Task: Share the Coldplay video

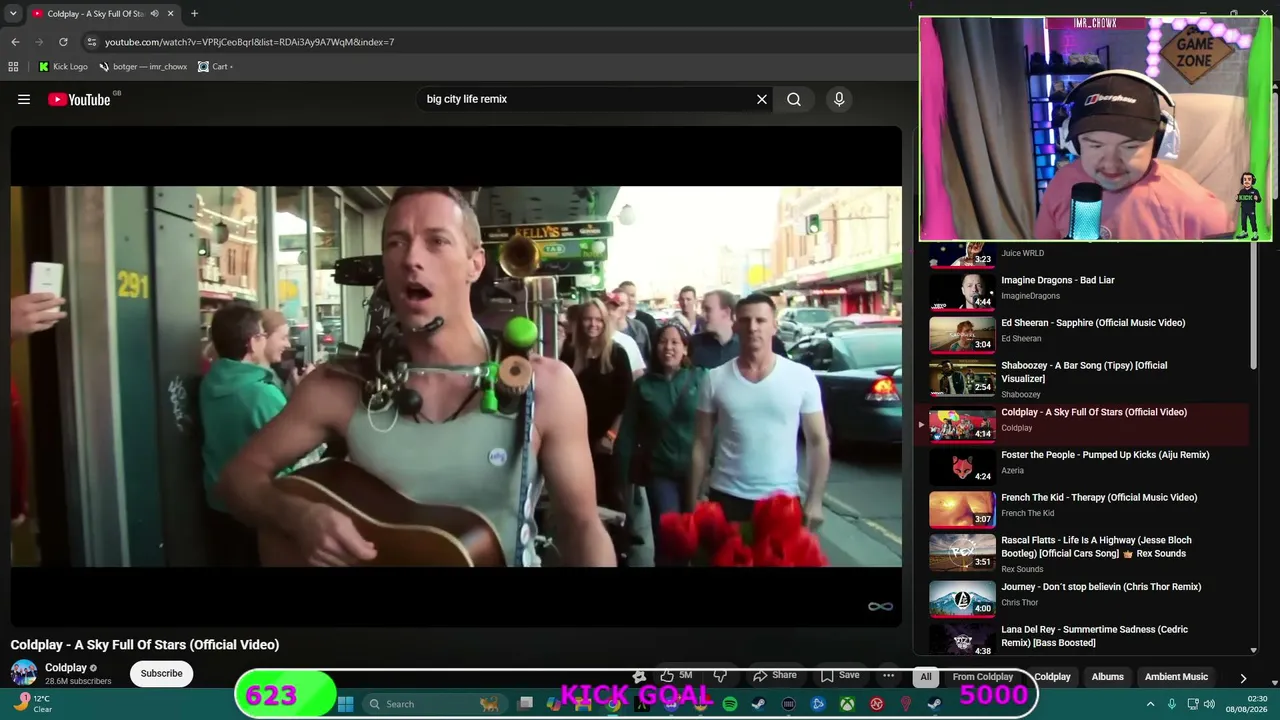Action: pos(775,676)
